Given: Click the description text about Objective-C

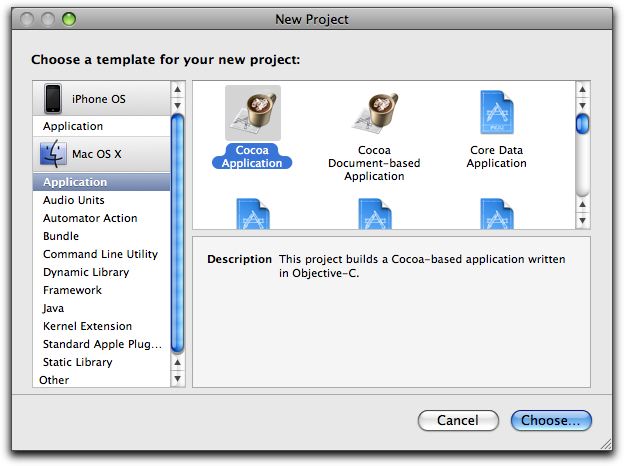Looking at the screenshot, I should 422,266.
